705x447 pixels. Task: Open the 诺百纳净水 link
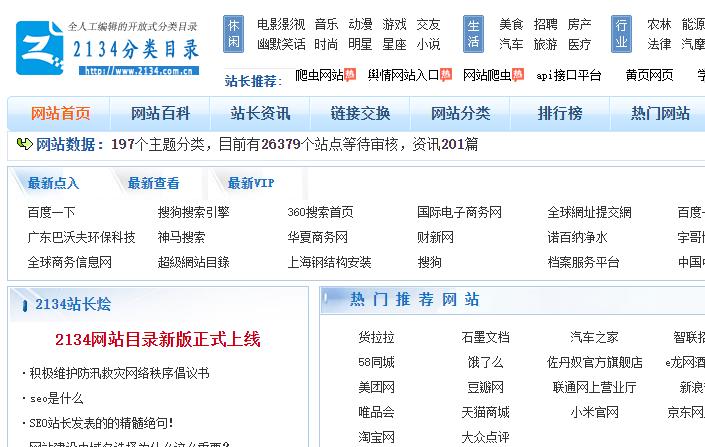point(577,237)
